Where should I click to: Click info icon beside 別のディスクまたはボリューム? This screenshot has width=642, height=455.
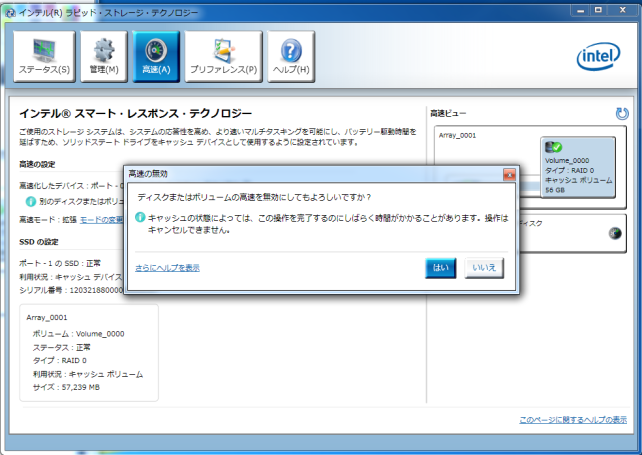tap(31, 201)
